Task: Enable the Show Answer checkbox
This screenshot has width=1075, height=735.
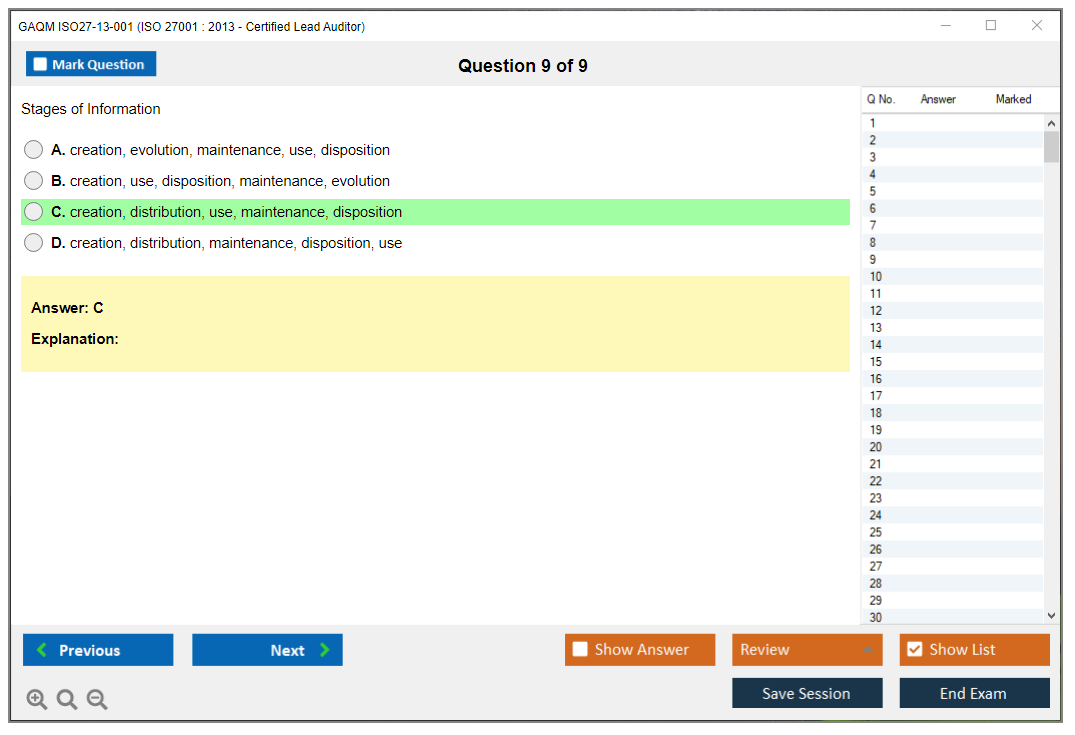Action: (580, 650)
